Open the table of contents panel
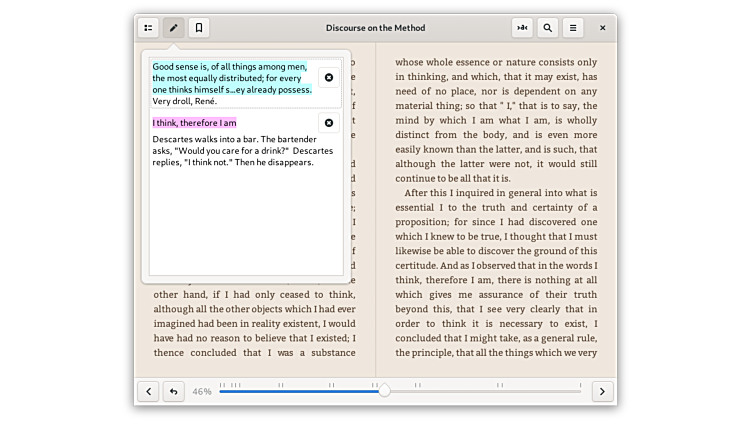 148,28
